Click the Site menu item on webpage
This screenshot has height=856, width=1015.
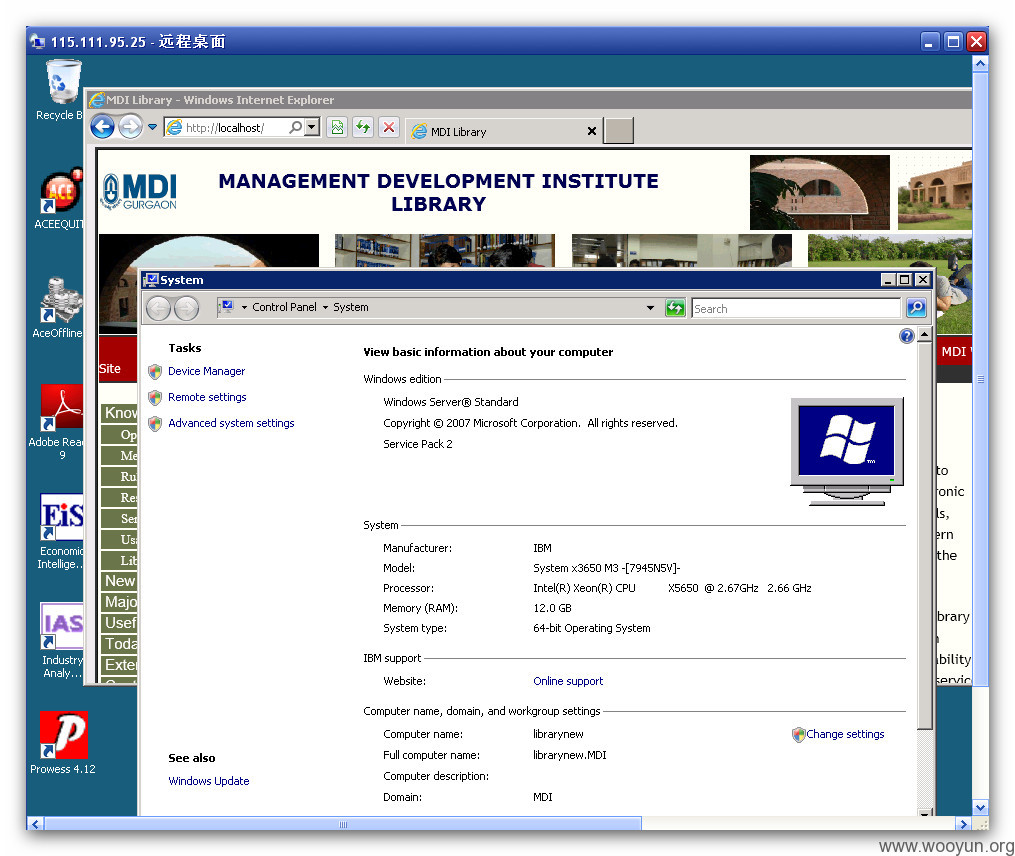coord(109,368)
